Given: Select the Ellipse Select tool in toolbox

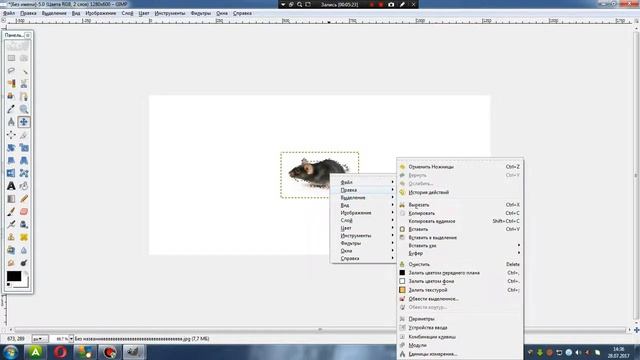Looking at the screenshot, I should point(24,58).
